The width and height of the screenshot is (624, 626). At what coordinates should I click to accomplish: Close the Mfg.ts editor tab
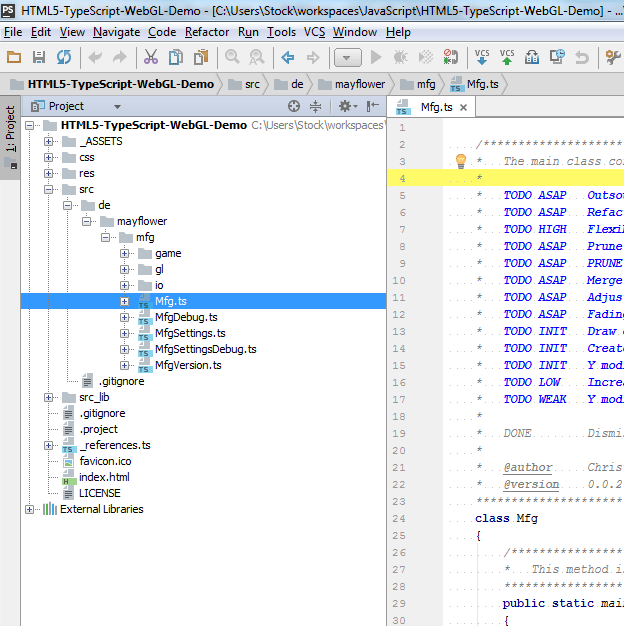tap(463, 107)
